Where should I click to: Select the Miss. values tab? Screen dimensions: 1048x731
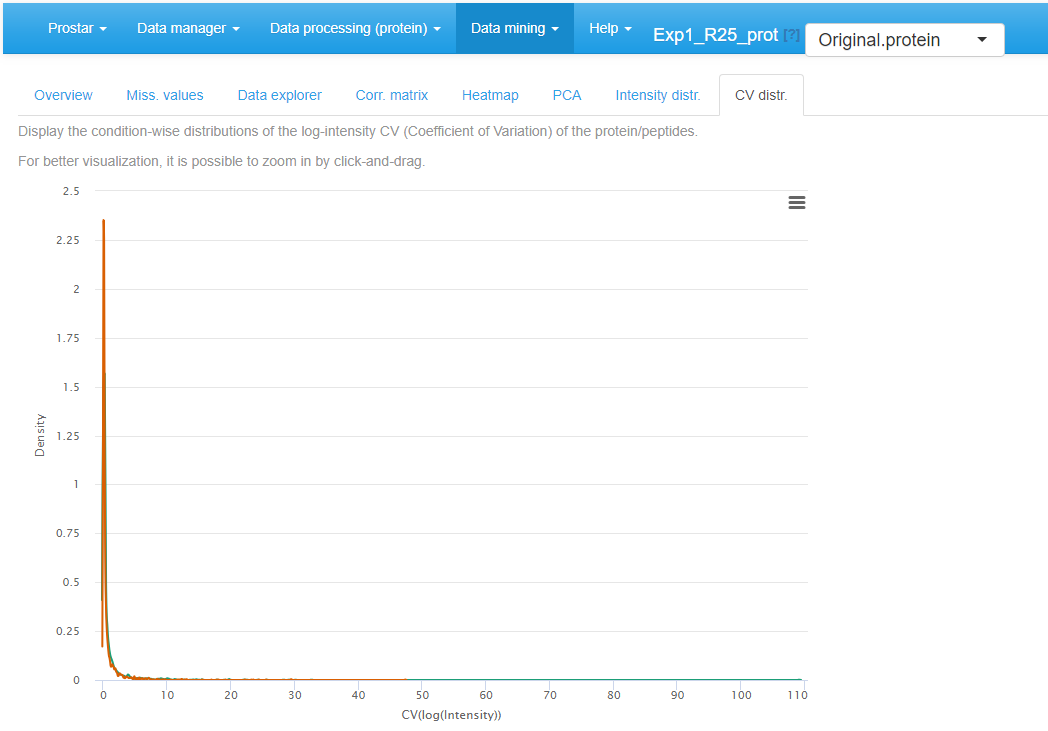pos(165,94)
